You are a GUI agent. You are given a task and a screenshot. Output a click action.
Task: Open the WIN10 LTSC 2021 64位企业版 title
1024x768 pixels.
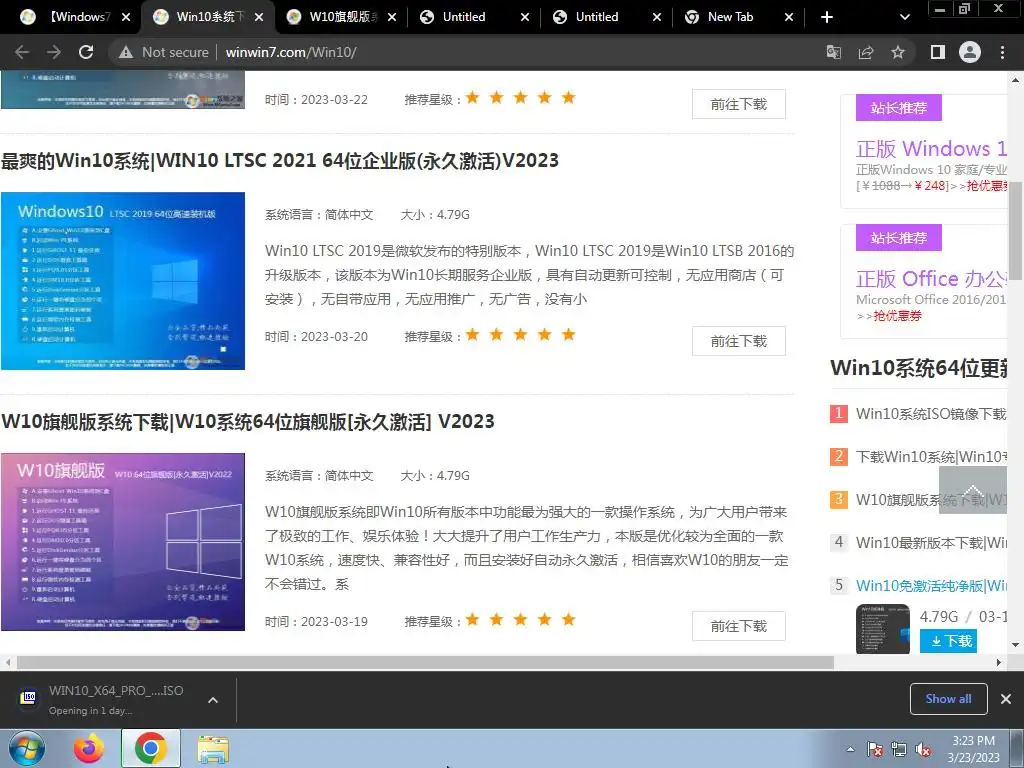(280, 161)
